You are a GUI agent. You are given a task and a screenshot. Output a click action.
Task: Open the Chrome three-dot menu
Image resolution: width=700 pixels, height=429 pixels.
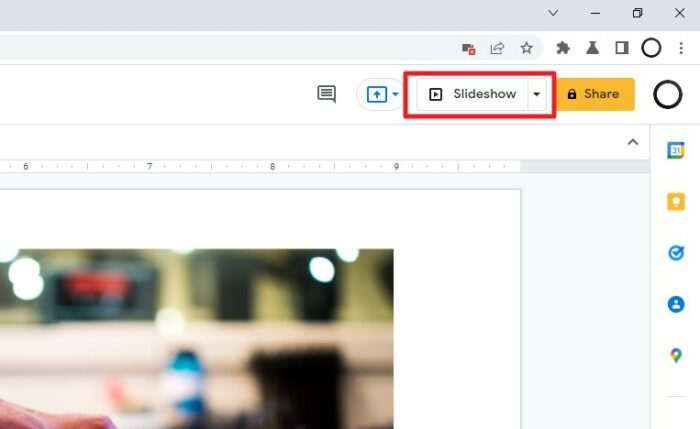[x=681, y=48]
